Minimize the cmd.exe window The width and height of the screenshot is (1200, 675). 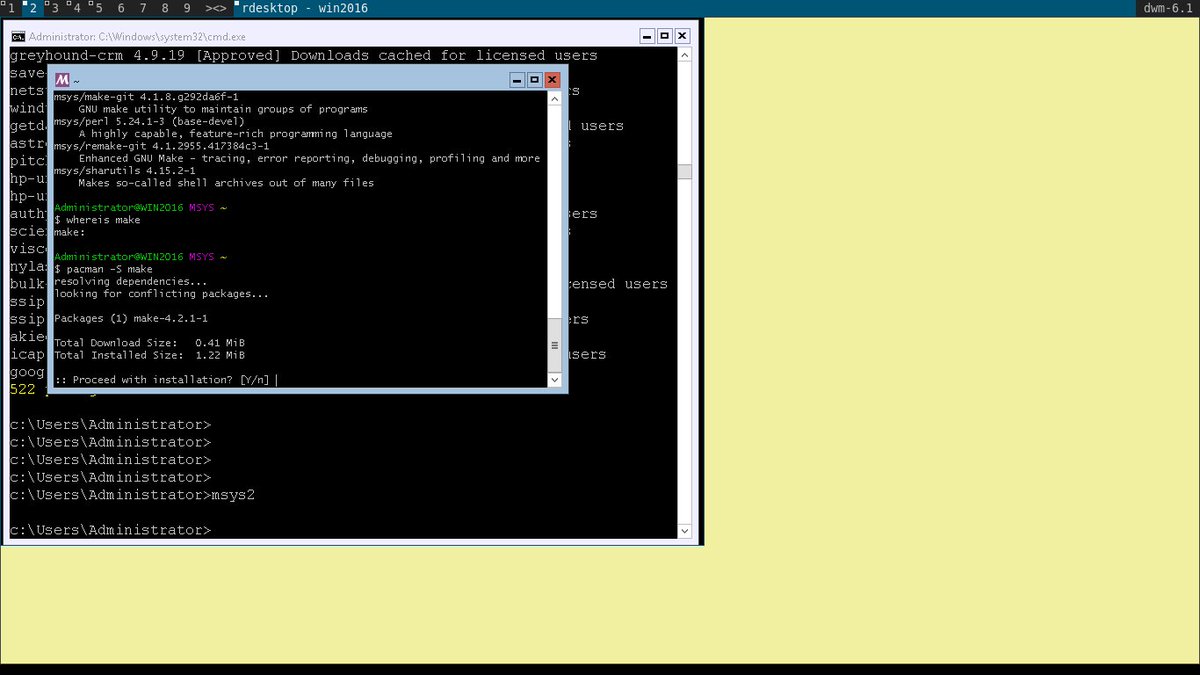tap(645, 35)
